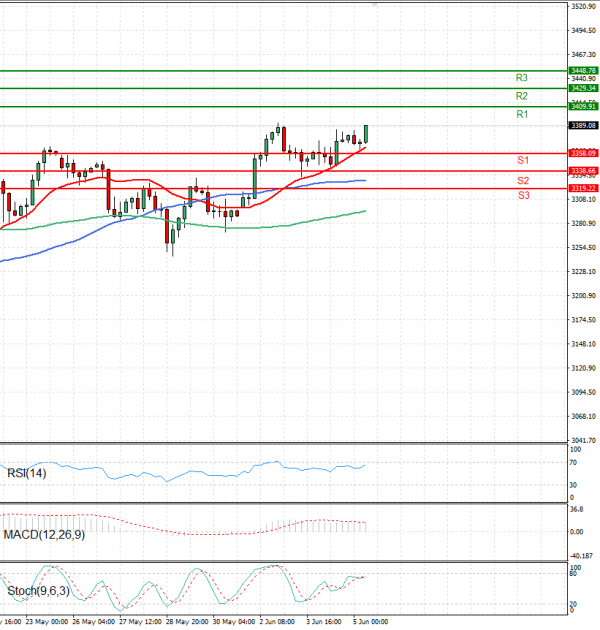This screenshot has height=630, width=600.
Task: Click the latest green candlestick
Action: tap(367, 133)
